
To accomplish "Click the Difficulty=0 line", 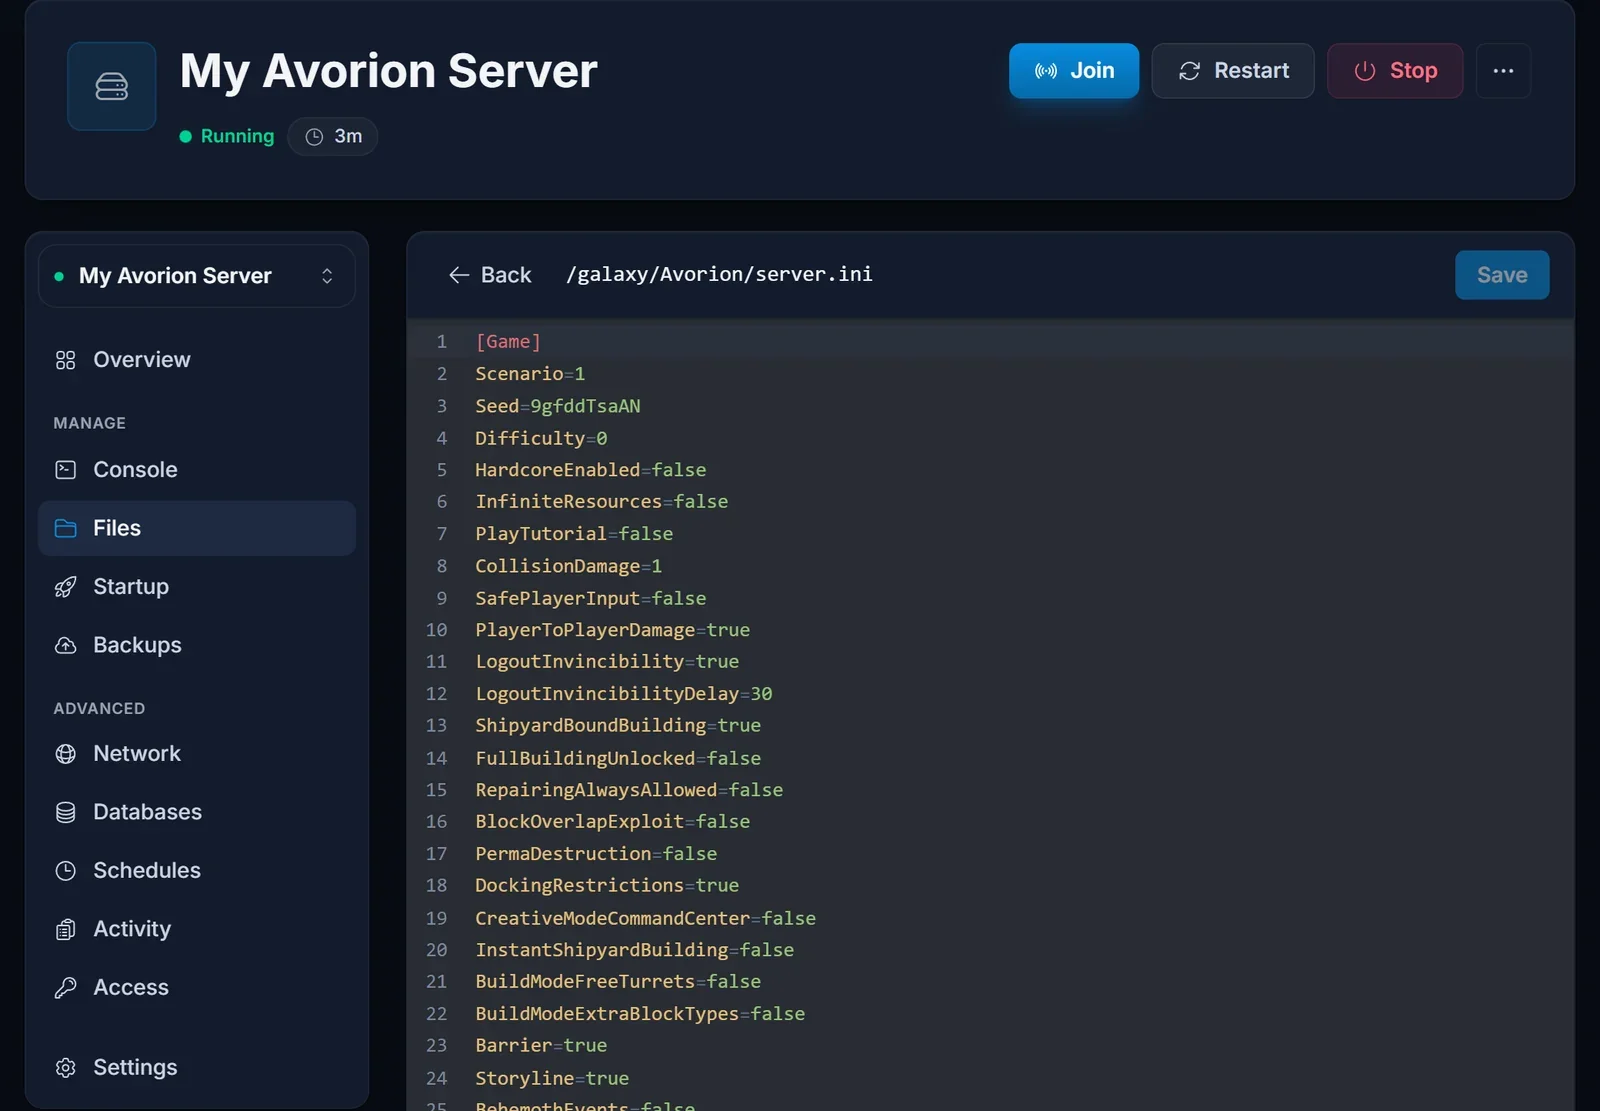I will (x=541, y=438).
